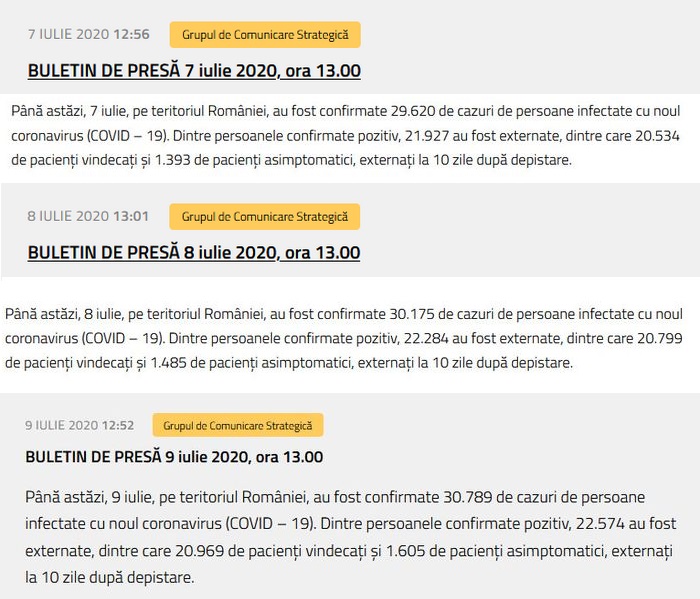Click the 20.969 recovered patients number
700x599 pixels.
click(x=199, y=551)
